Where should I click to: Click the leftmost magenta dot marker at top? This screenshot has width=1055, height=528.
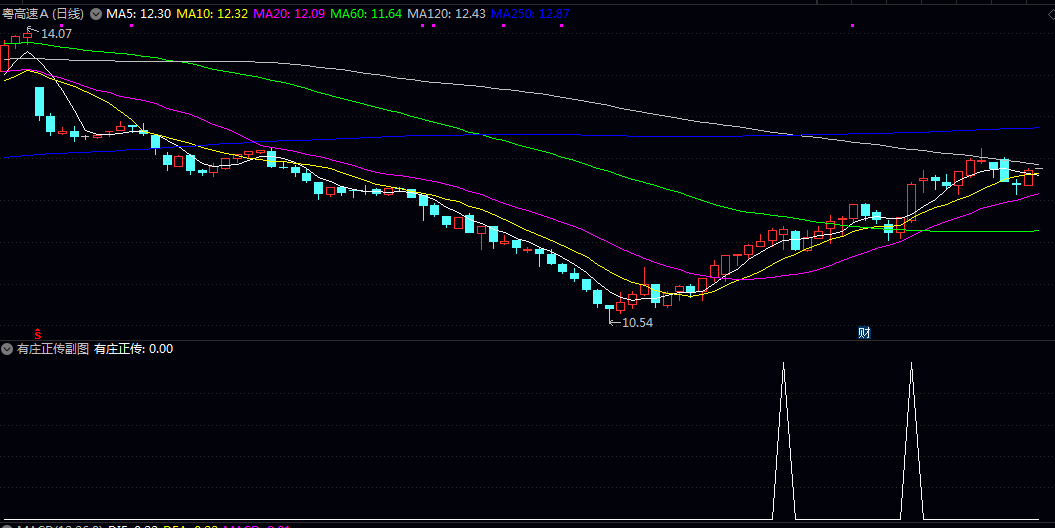62,25
